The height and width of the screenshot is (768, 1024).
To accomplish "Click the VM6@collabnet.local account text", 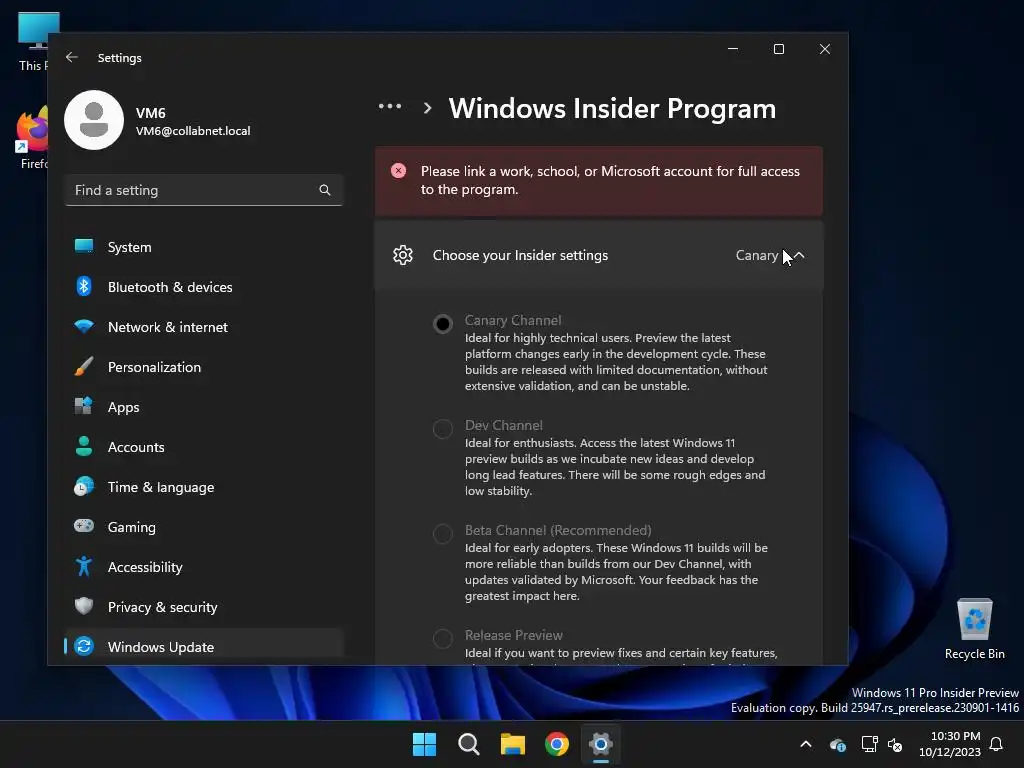I will (193, 131).
